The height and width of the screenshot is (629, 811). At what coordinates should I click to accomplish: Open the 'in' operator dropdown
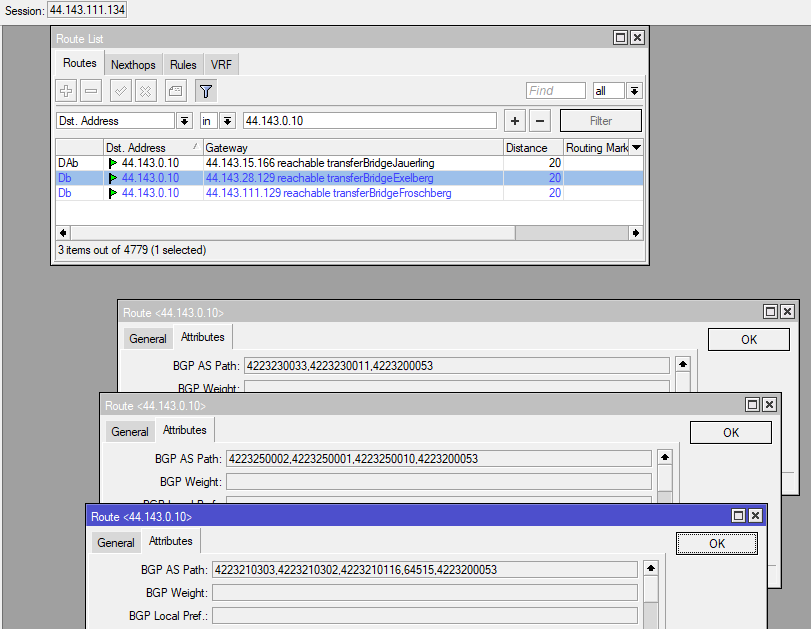point(227,121)
